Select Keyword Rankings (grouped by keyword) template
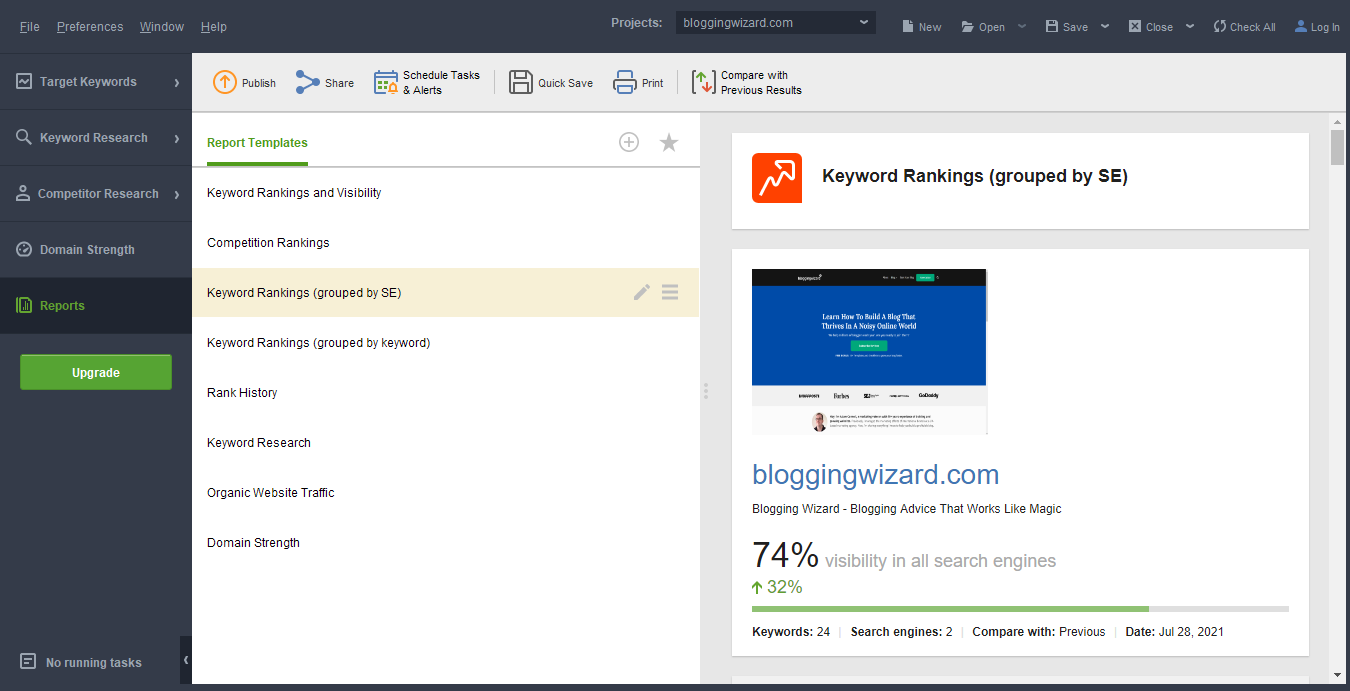 point(445,343)
